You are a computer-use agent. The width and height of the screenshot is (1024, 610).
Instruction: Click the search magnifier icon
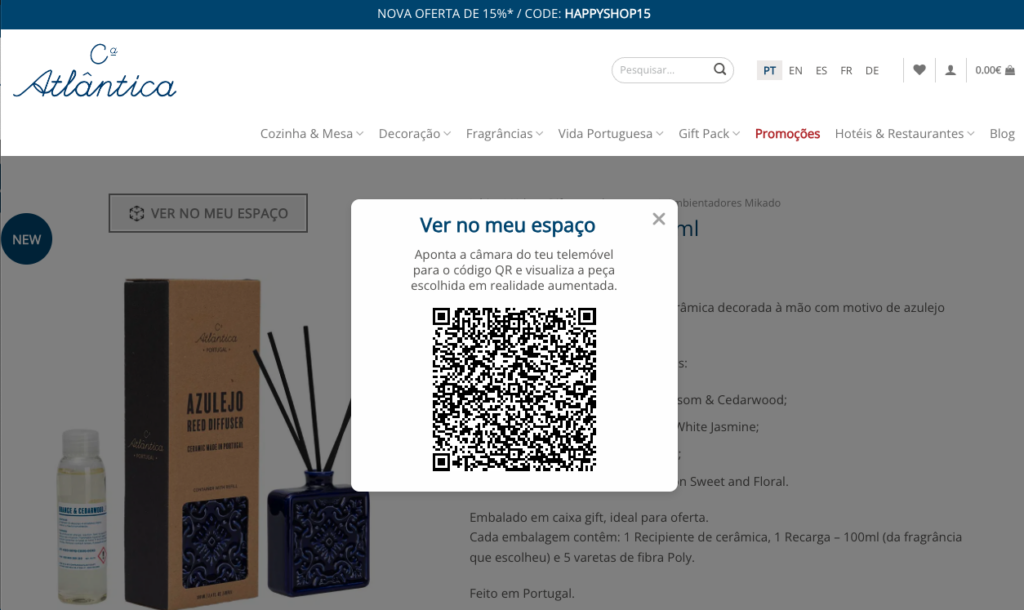point(719,70)
